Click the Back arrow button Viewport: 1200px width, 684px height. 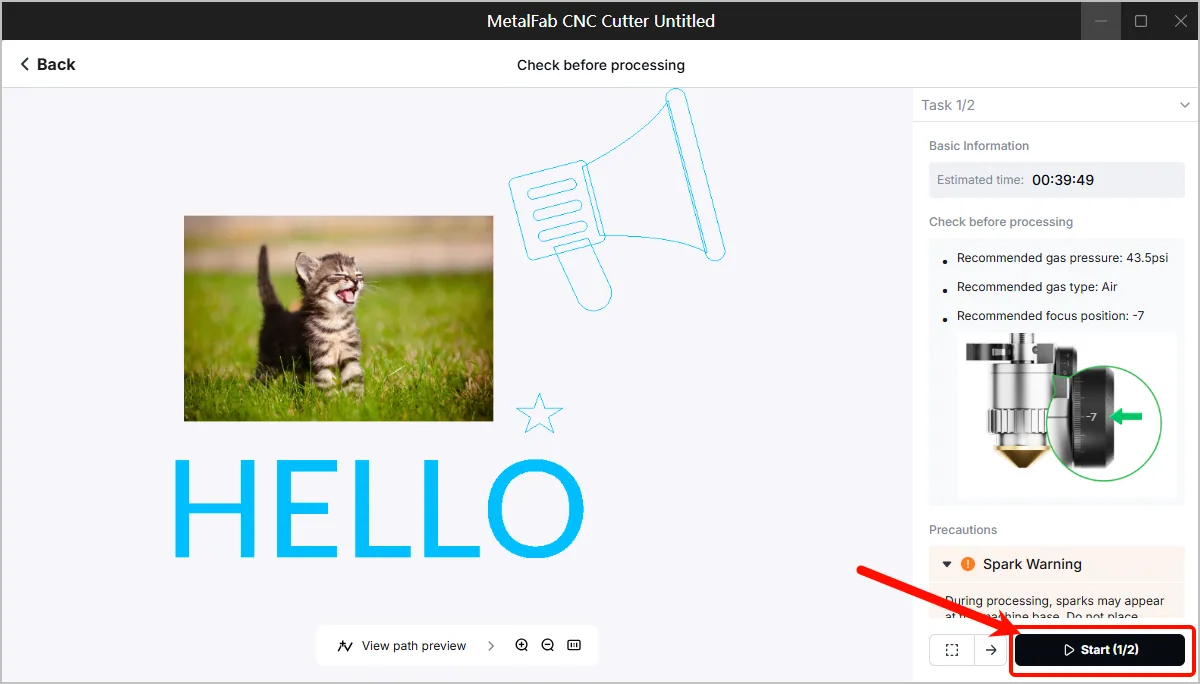[47, 64]
